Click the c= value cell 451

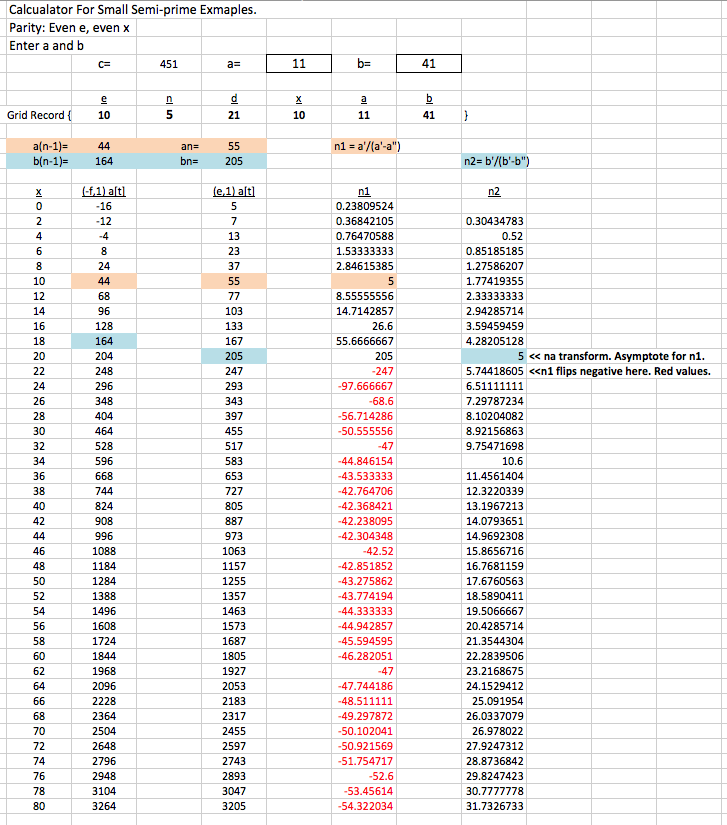click(169, 64)
